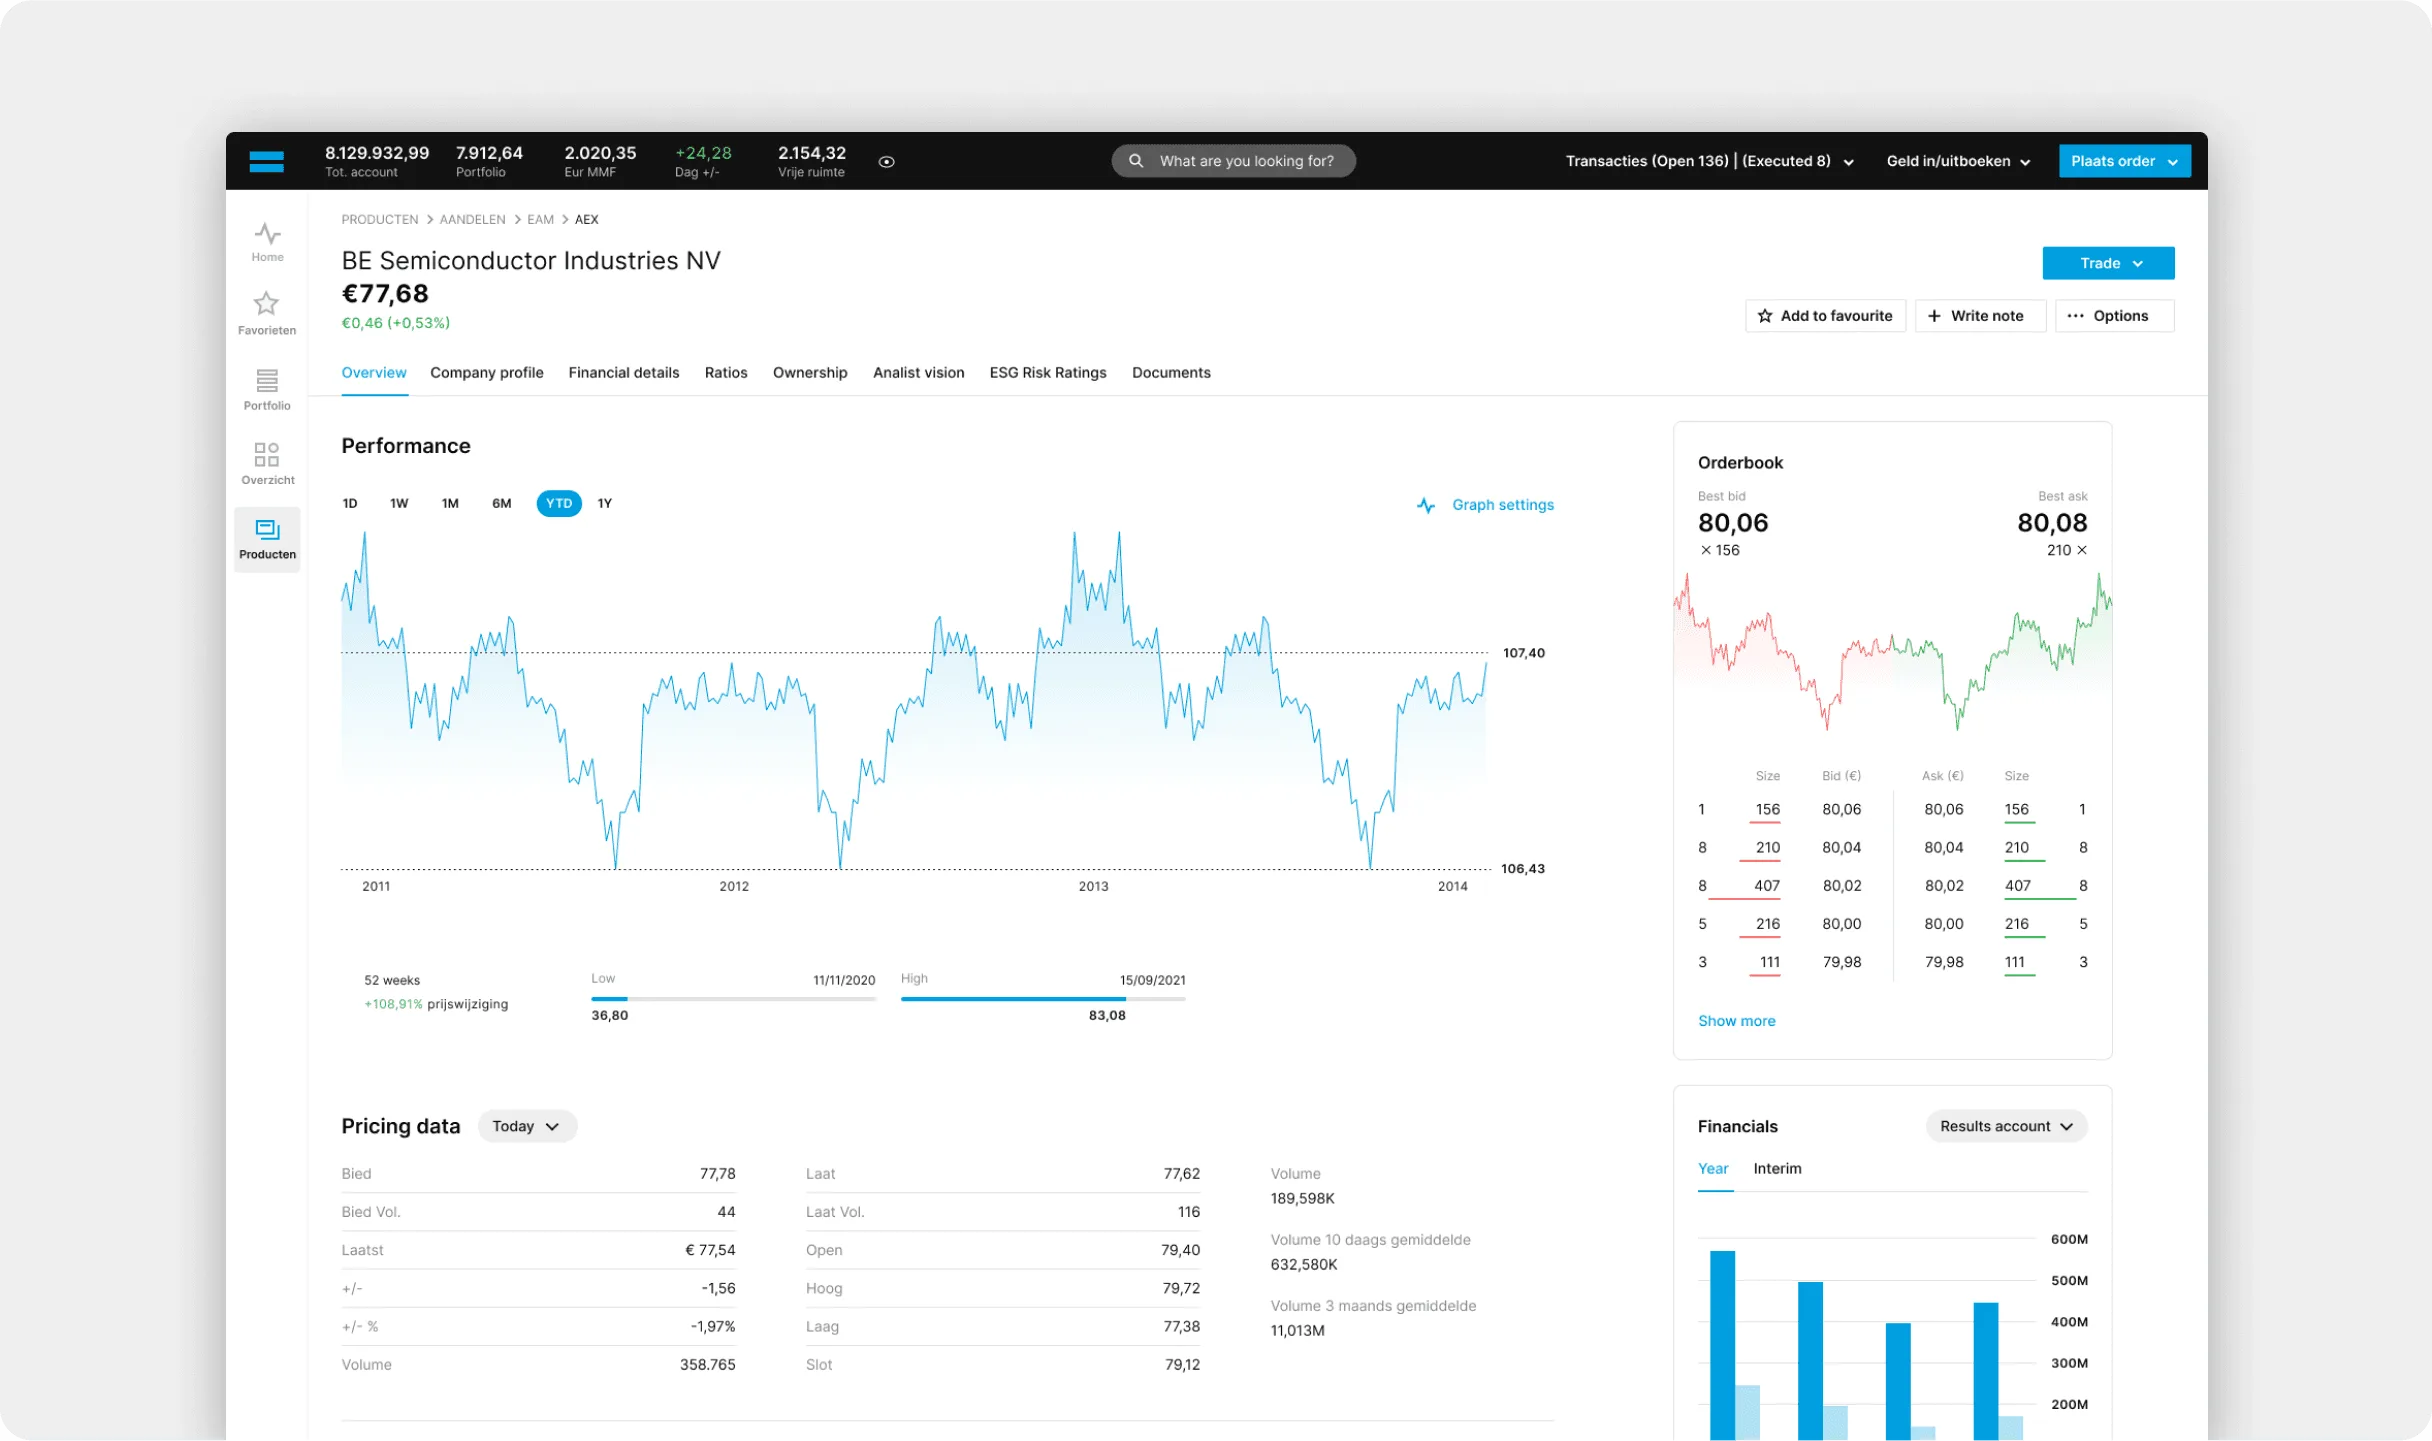Select Producten sidebar icon
Viewport: 2432px width, 1441px height.
click(267, 539)
